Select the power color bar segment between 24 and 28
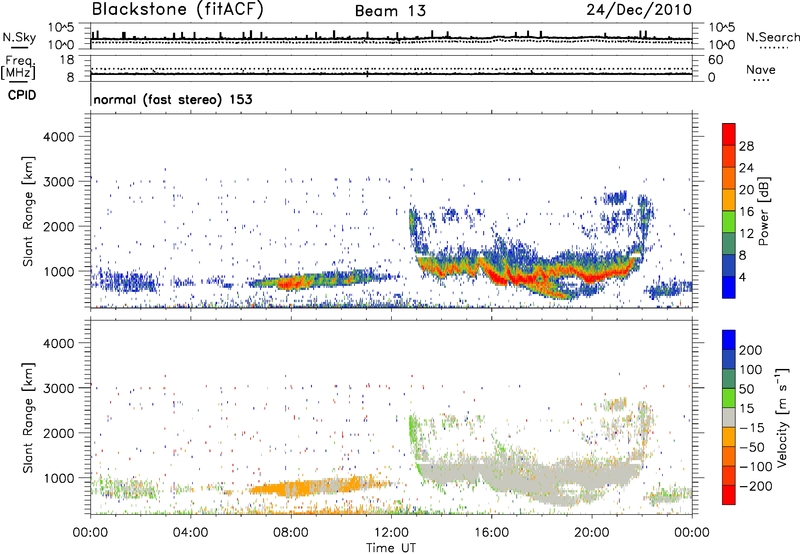Viewport: 800px width, 554px height. point(729,157)
